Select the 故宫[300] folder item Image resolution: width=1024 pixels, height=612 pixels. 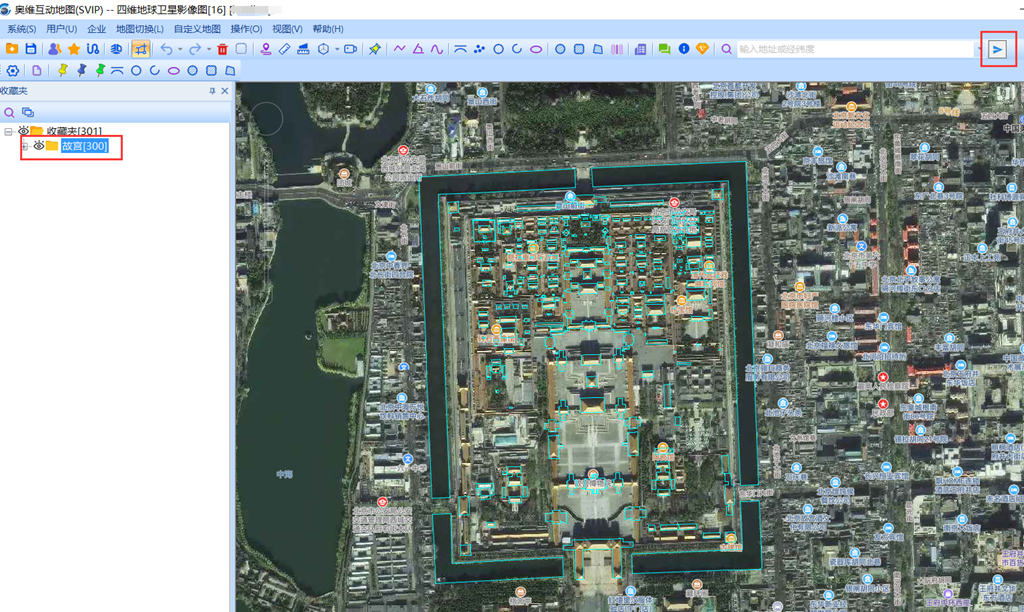(84, 146)
